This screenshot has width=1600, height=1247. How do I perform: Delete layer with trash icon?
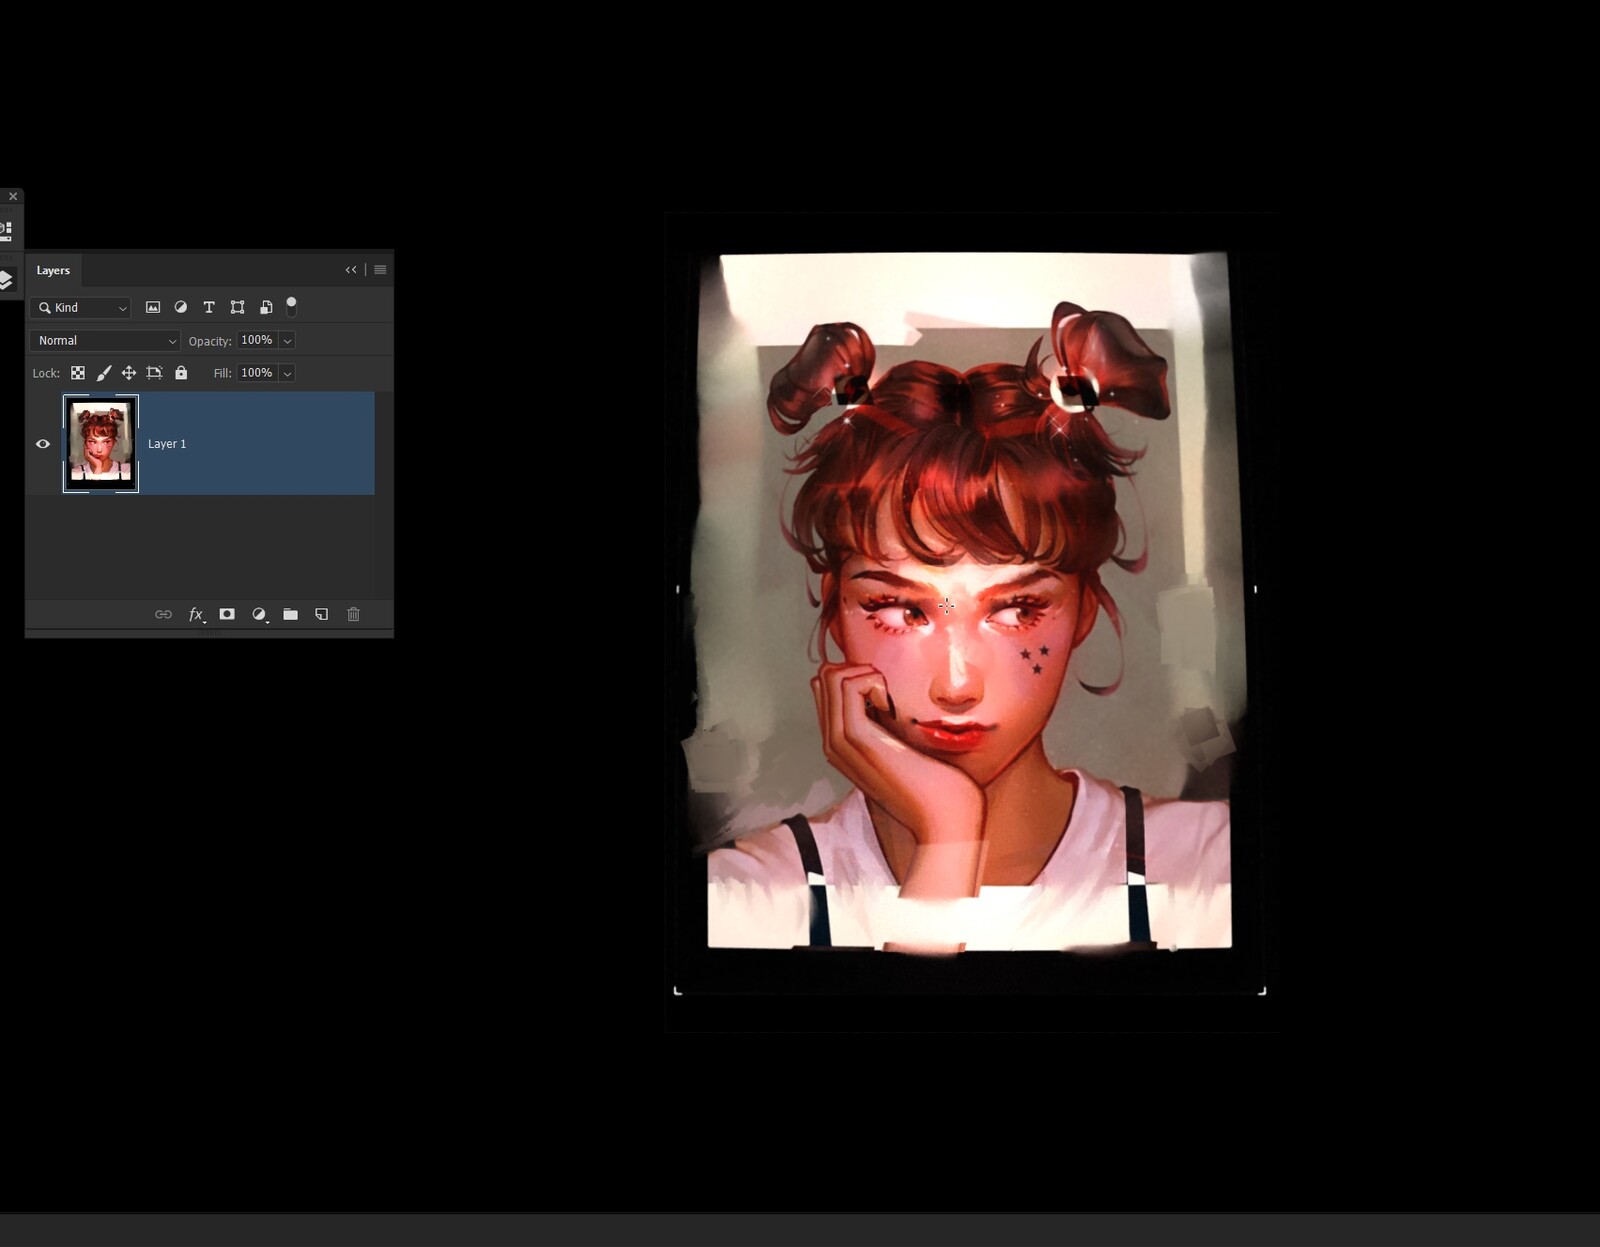353,614
